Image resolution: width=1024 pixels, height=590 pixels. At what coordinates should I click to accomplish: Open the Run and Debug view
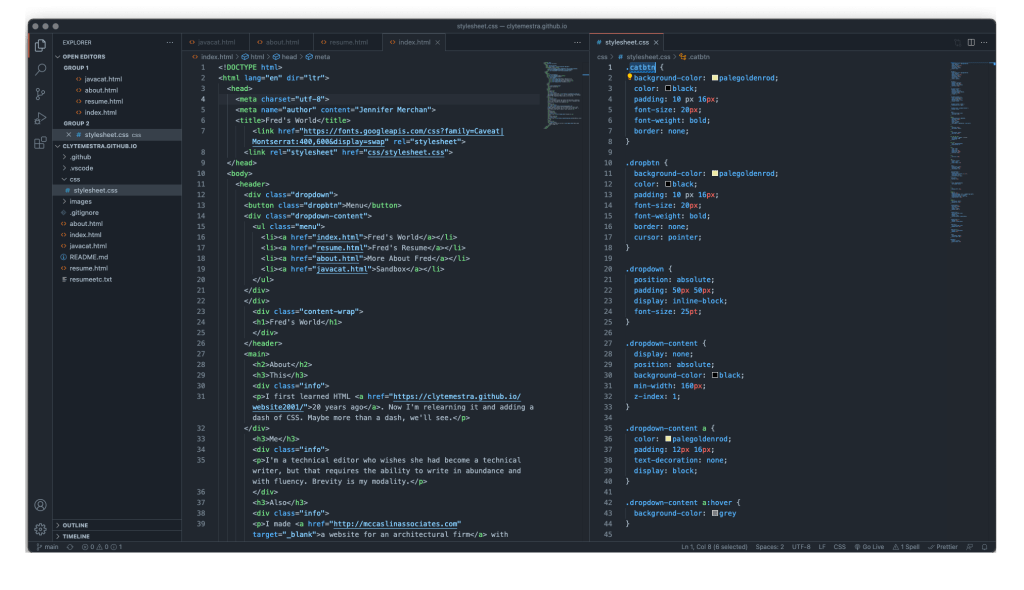pos(40,118)
